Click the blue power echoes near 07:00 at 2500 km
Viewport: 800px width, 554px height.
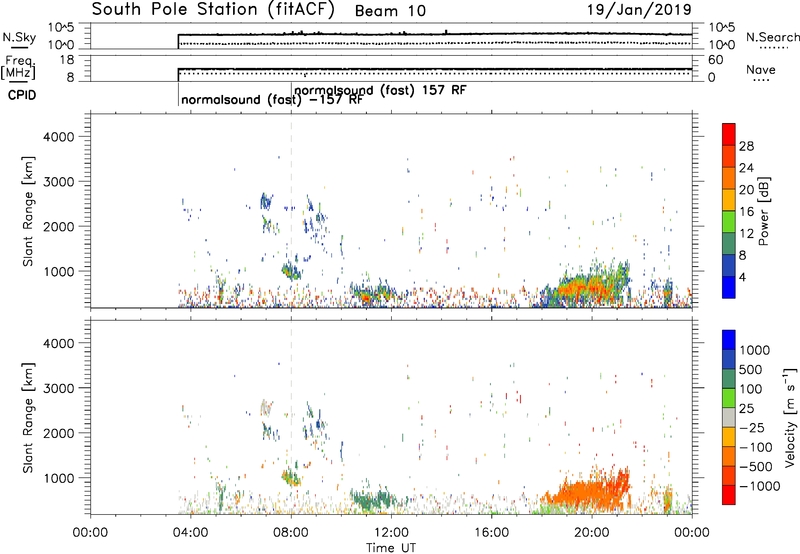click(266, 201)
